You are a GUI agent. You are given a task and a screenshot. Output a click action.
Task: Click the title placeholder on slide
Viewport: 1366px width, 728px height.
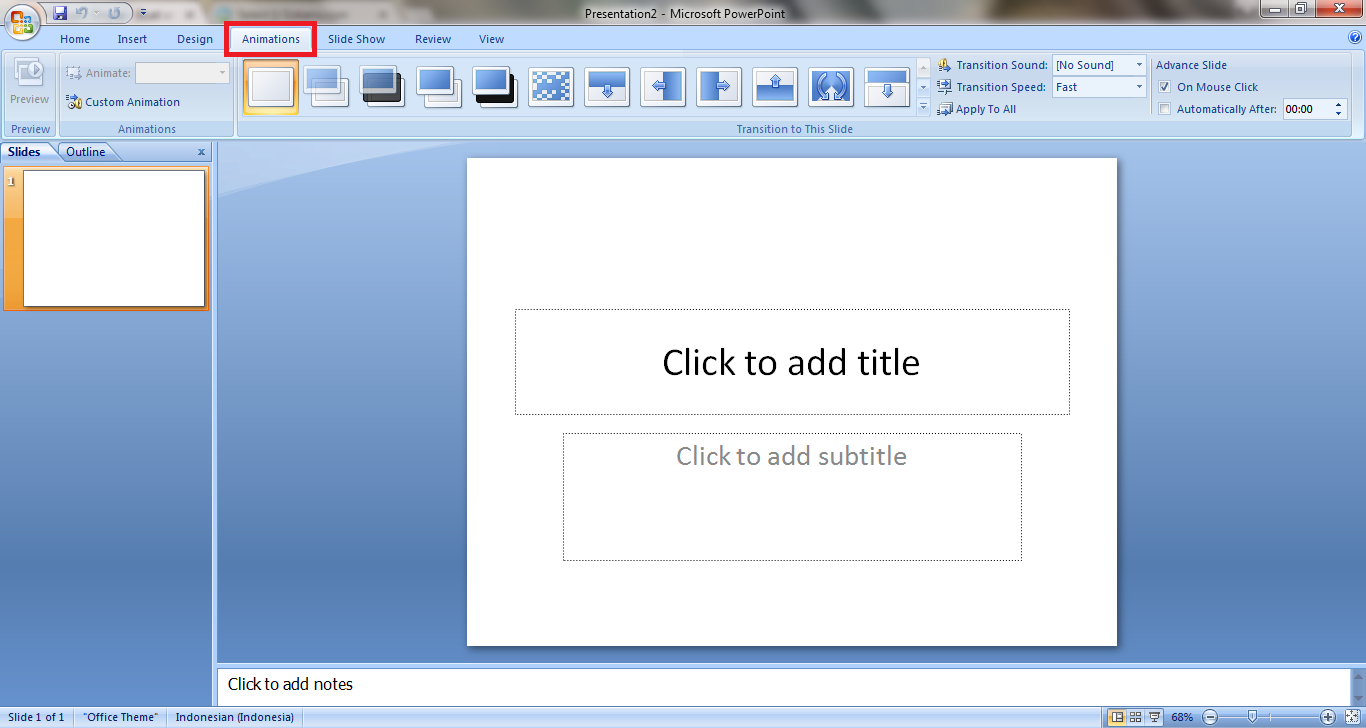792,362
